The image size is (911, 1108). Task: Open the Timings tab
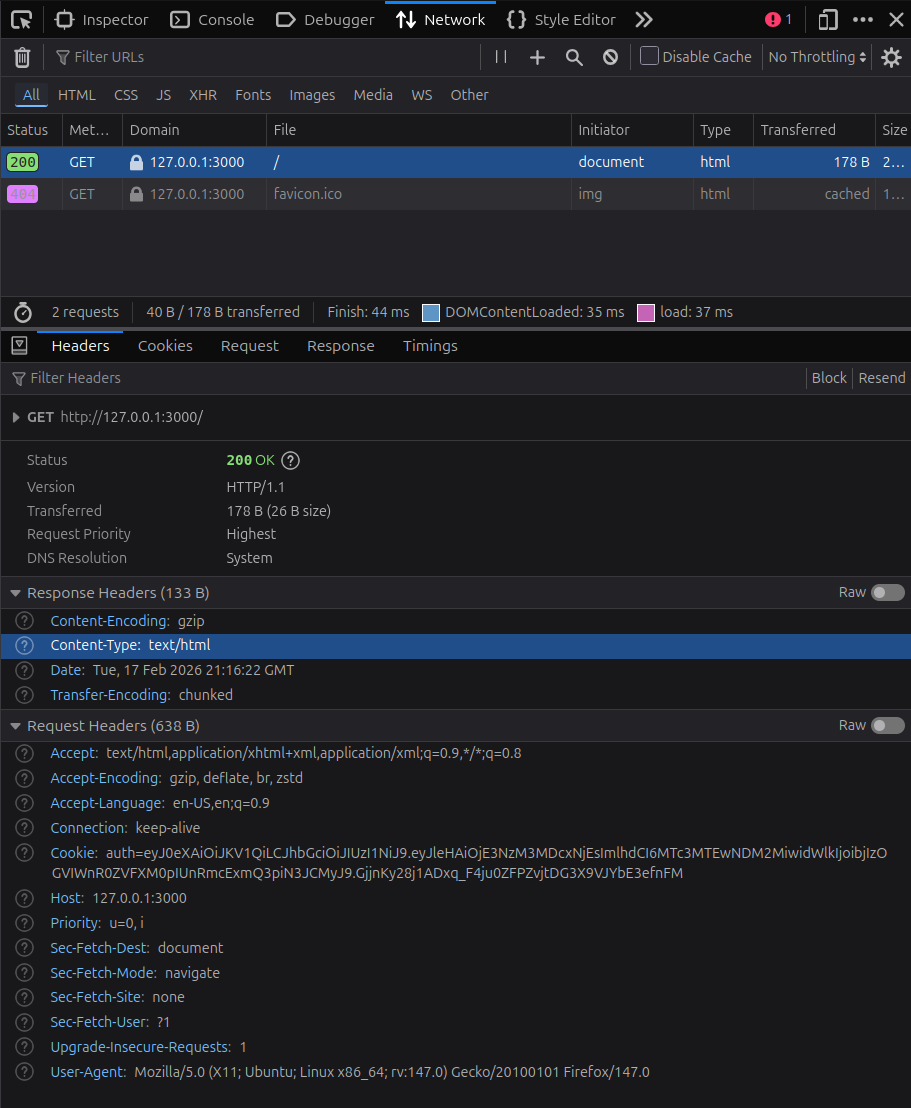pyautogui.click(x=430, y=346)
